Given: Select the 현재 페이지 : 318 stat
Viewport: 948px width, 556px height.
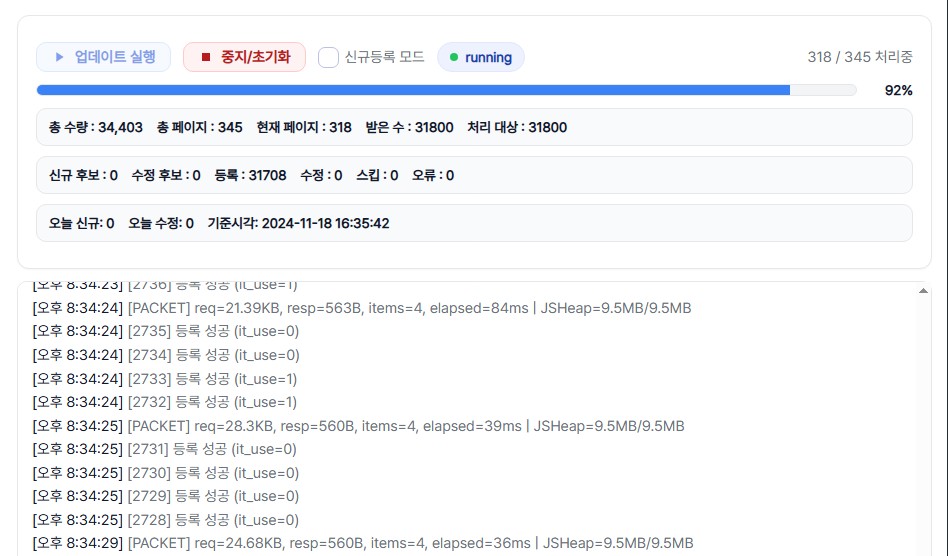Looking at the screenshot, I should click(304, 127).
